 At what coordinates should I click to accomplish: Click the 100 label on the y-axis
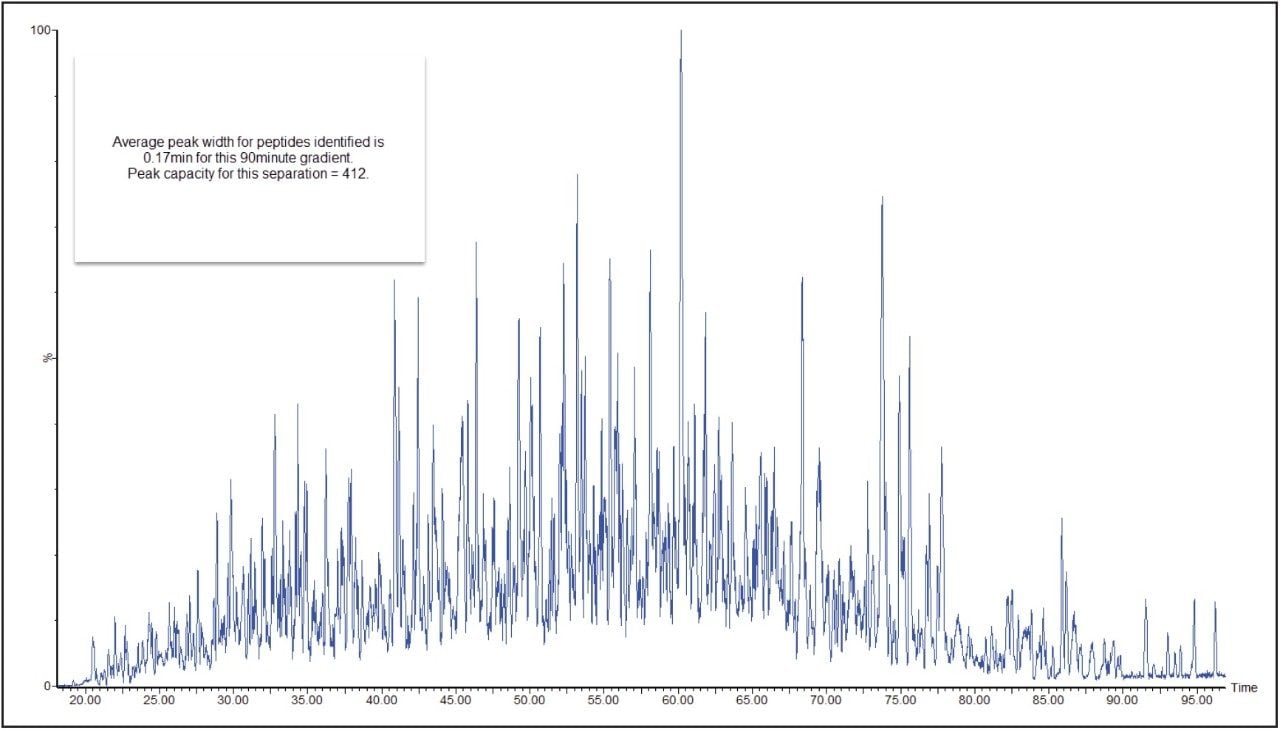(x=41, y=30)
